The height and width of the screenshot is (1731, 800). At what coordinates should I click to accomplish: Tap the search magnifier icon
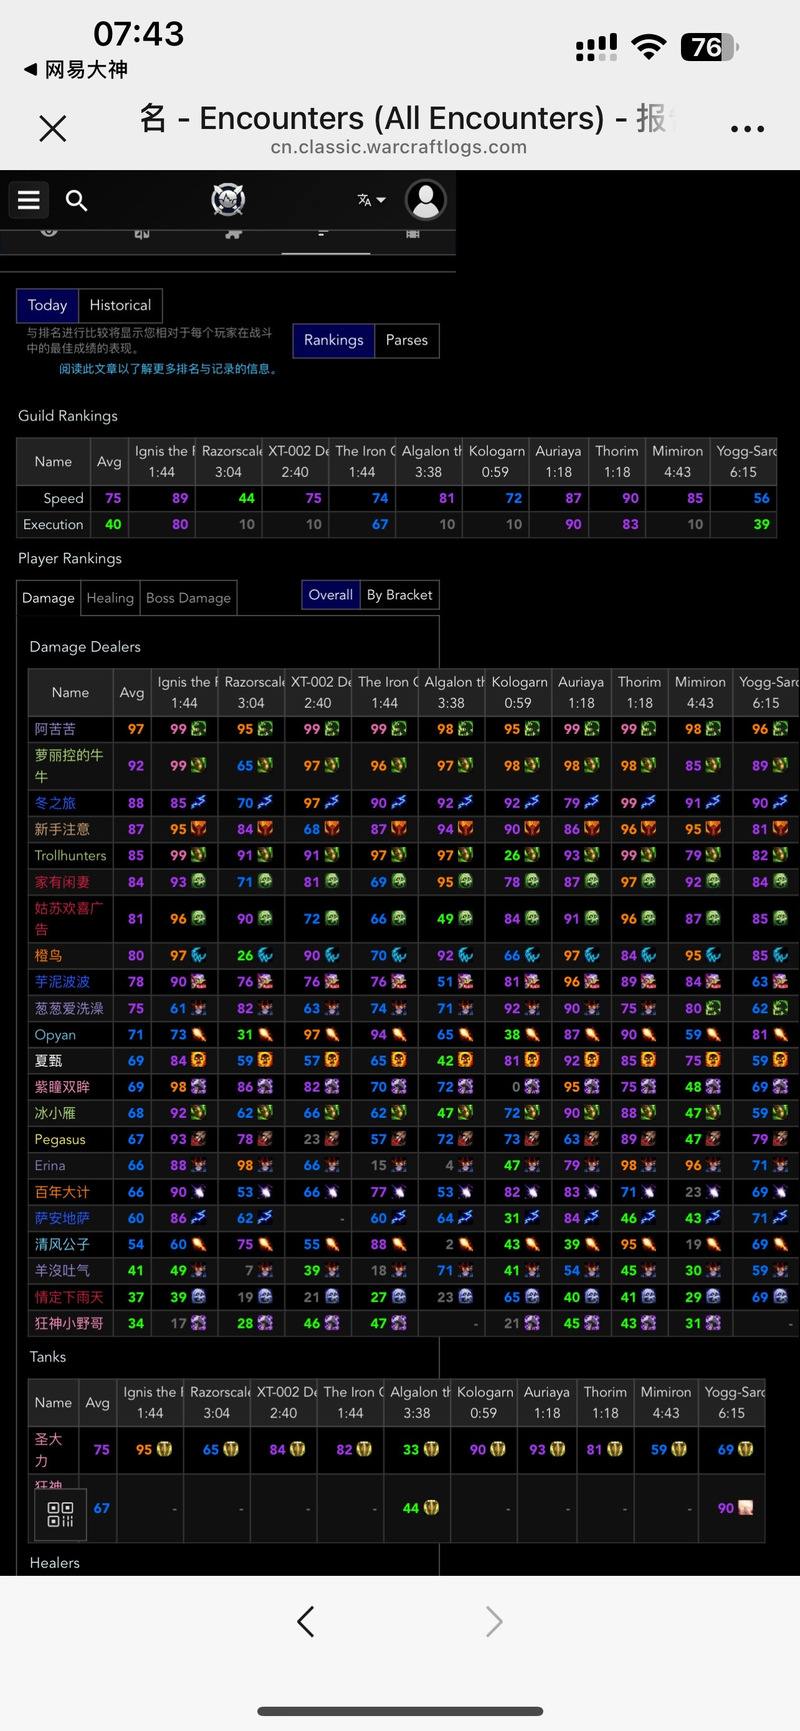(77, 200)
